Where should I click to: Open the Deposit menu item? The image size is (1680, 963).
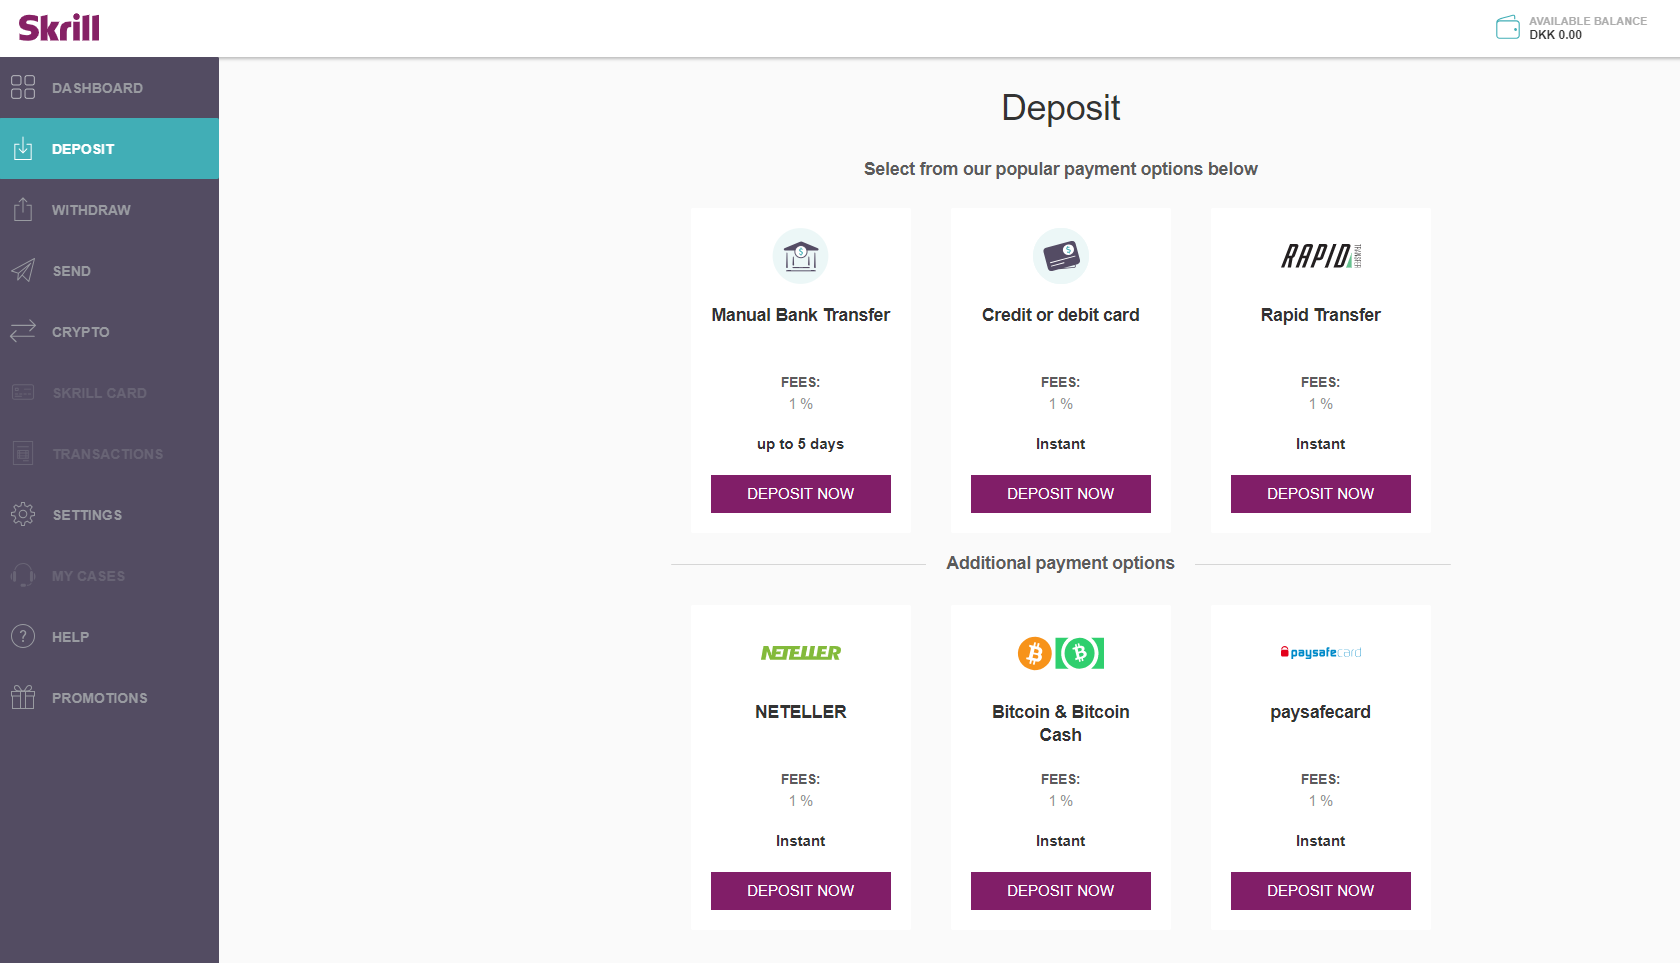[x=109, y=149]
